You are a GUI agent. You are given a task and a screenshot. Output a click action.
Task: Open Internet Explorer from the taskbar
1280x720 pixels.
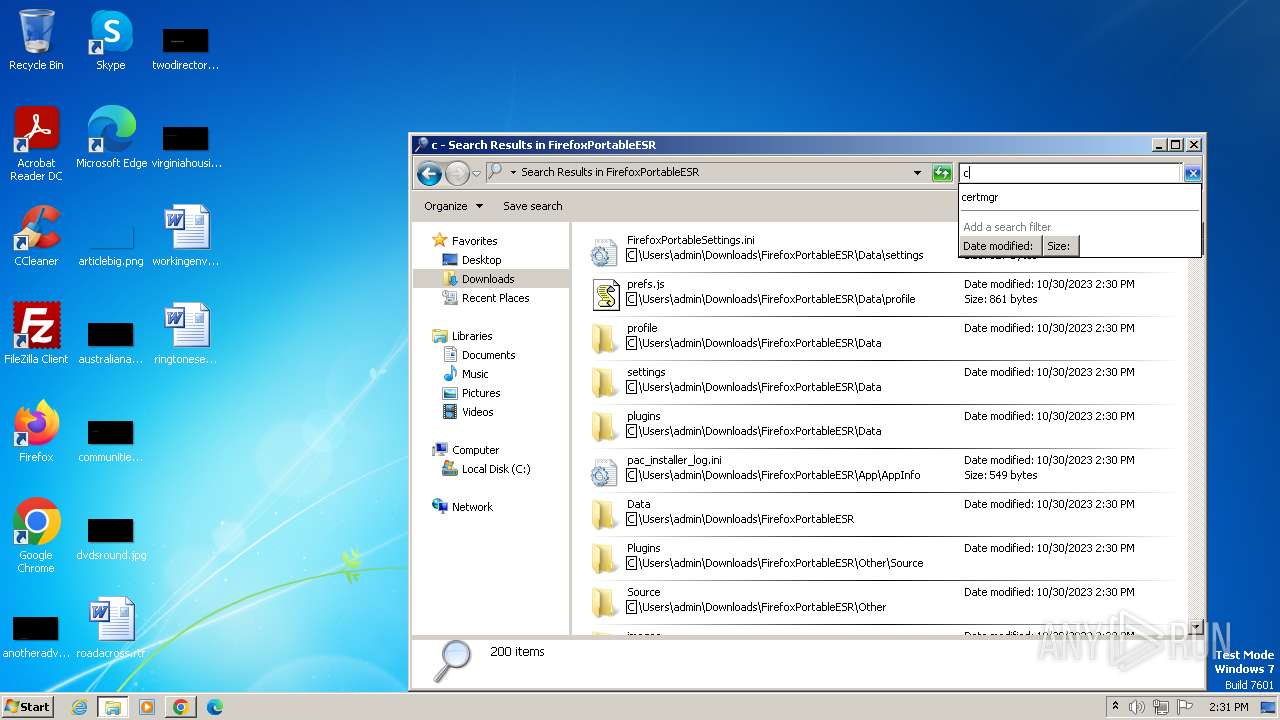coord(79,707)
